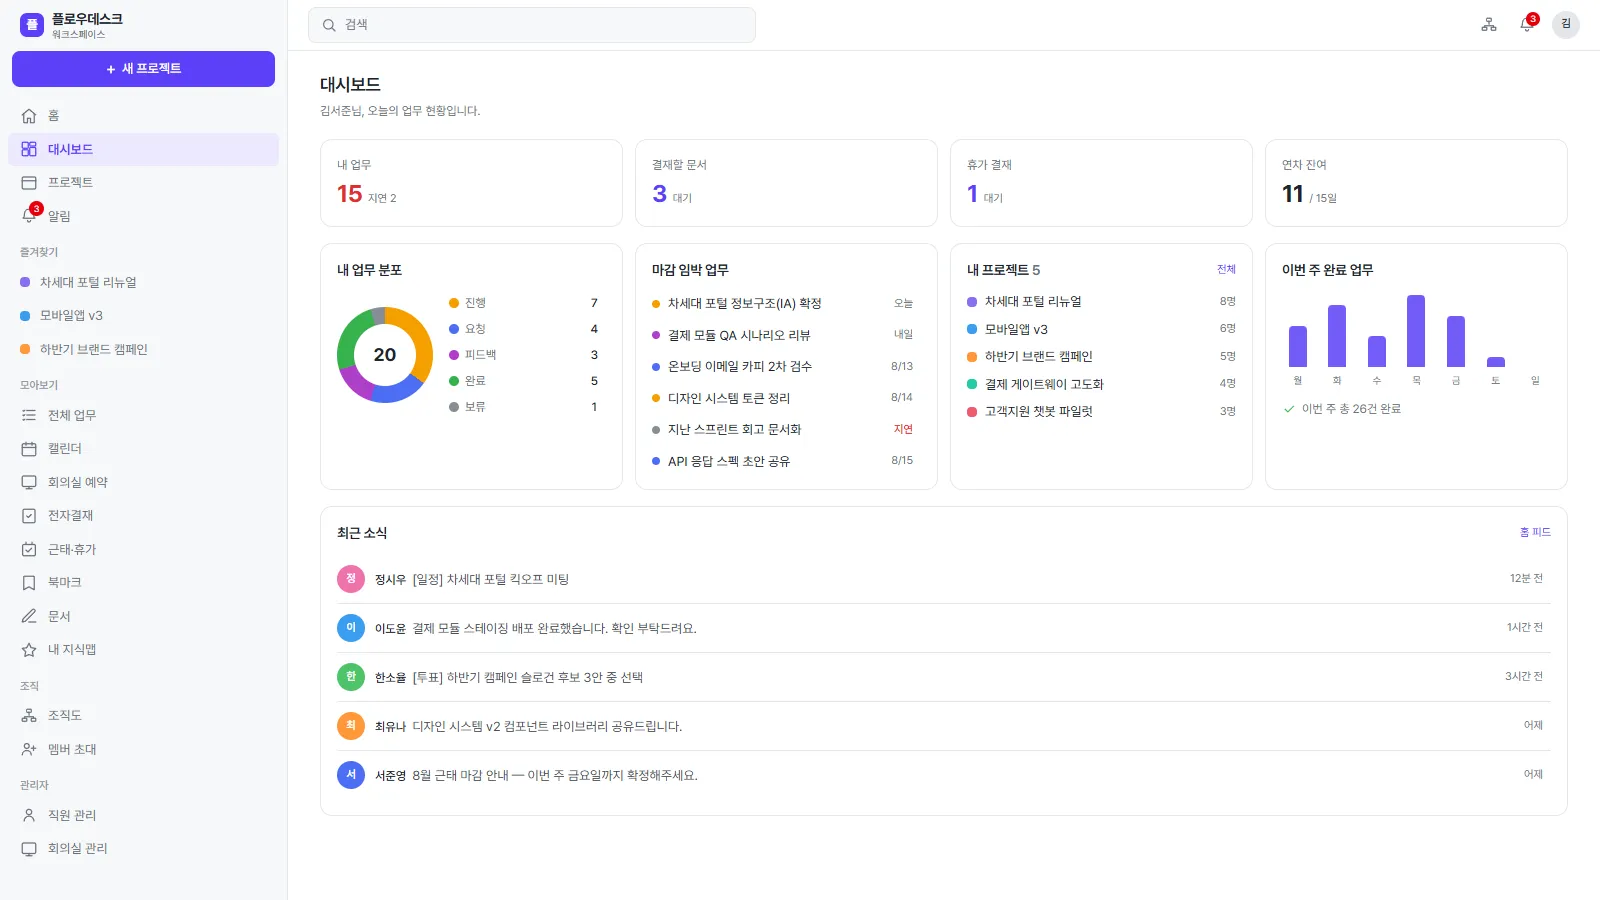This screenshot has width=1600, height=900.
Task: Click the 북마크 bookmark icon
Action: (x=29, y=582)
